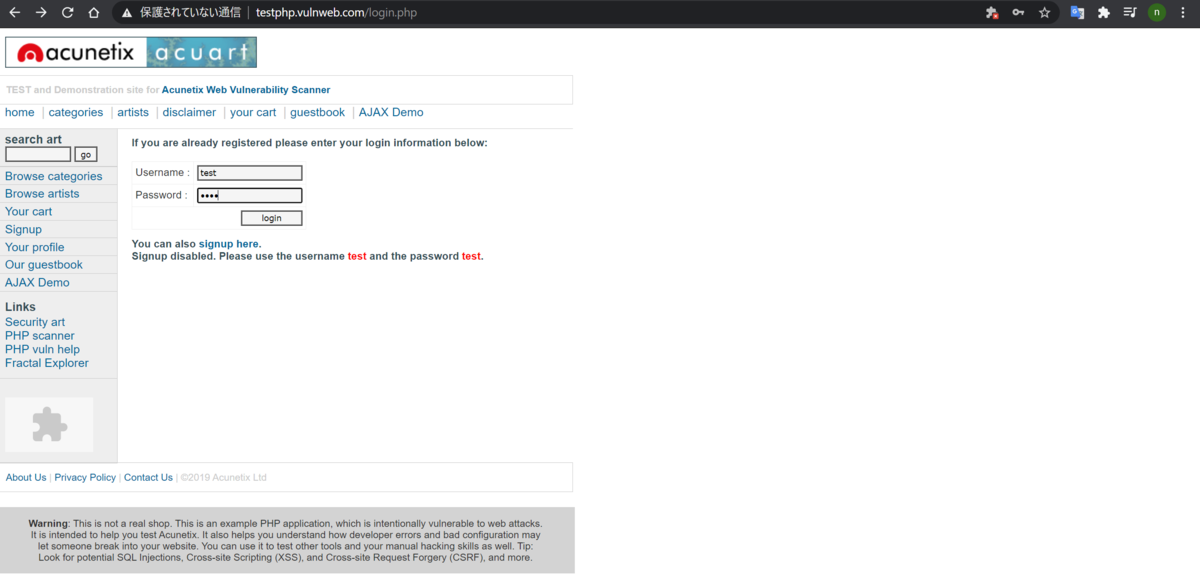Click the search art heading text
Viewport: 1200px width, 580px height.
coord(33,140)
